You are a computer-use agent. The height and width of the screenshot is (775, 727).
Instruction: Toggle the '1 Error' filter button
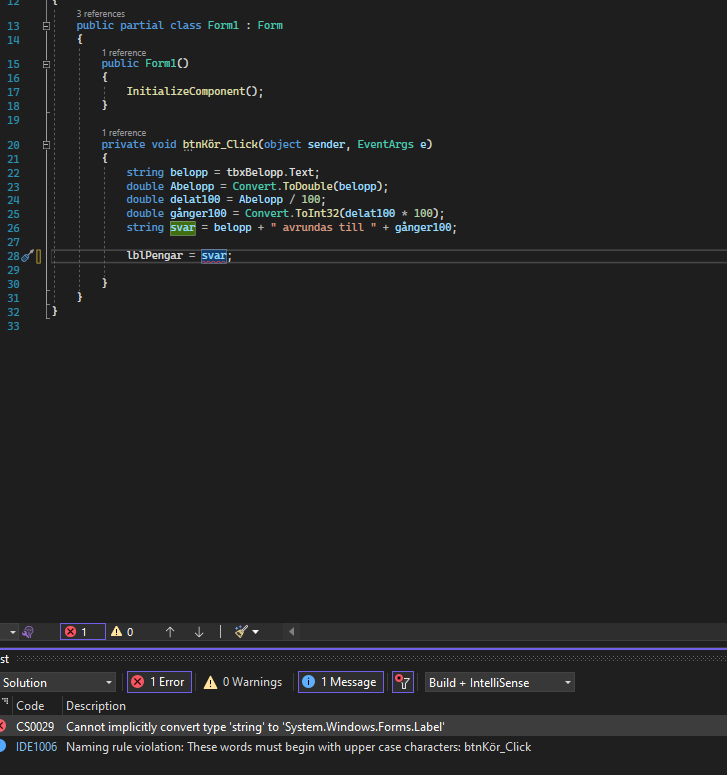click(159, 682)
